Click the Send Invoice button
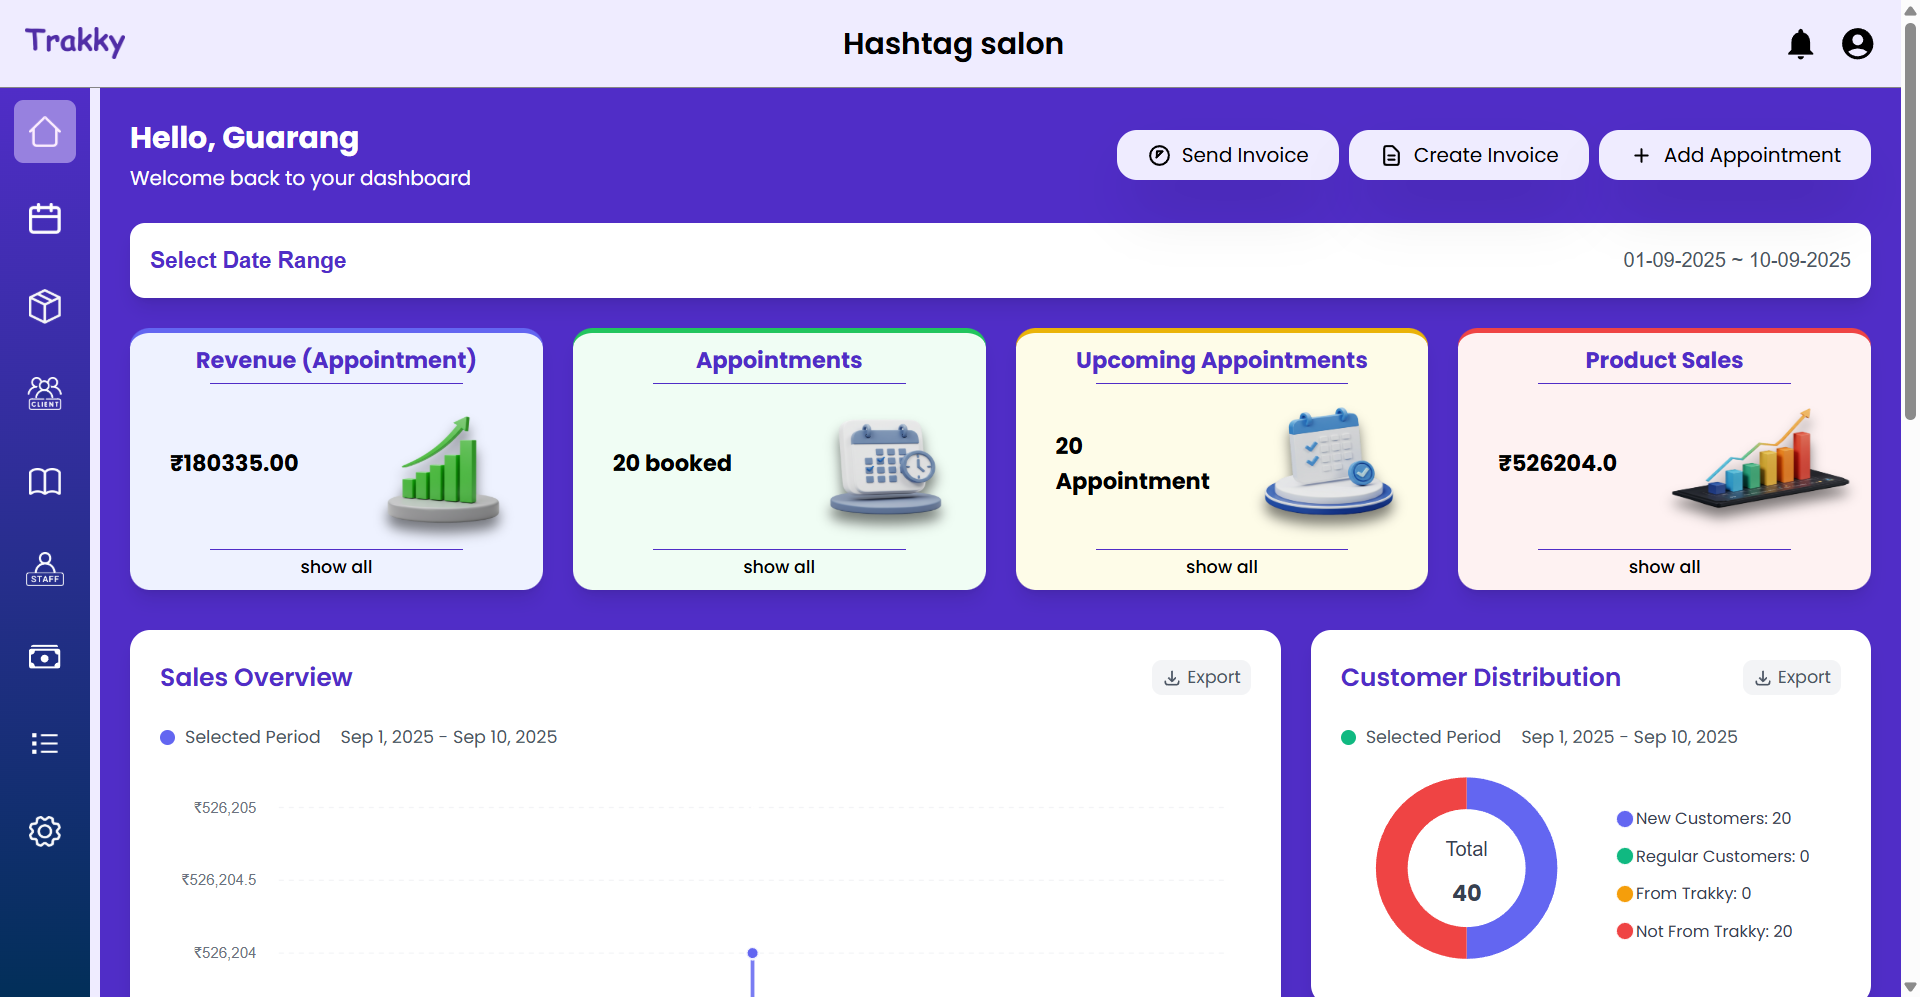Image resolution: width=1920 pixels, height=997 pixels. click(1227, 155)
